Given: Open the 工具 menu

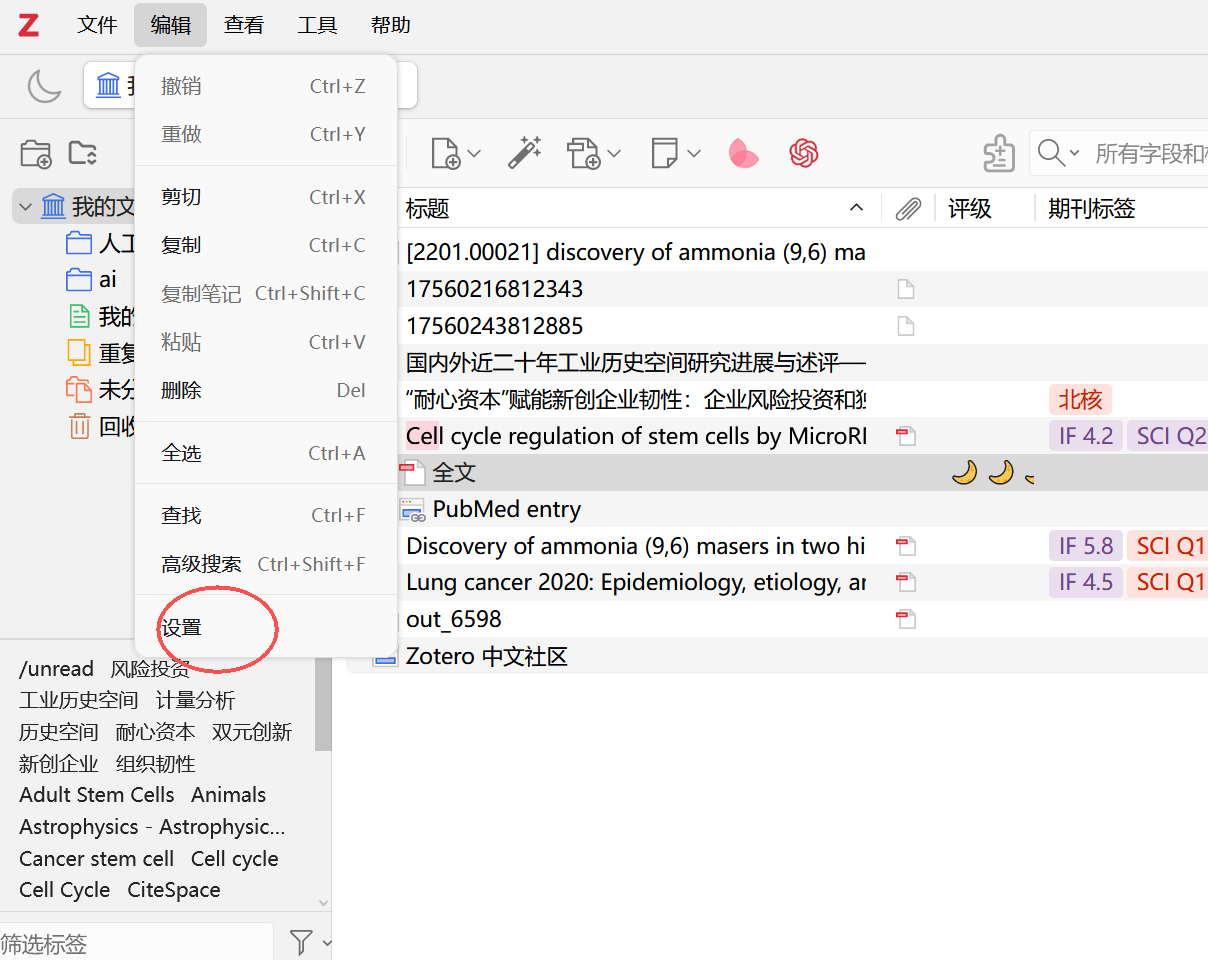Looking at the screenshot, I should pos(317,26).
